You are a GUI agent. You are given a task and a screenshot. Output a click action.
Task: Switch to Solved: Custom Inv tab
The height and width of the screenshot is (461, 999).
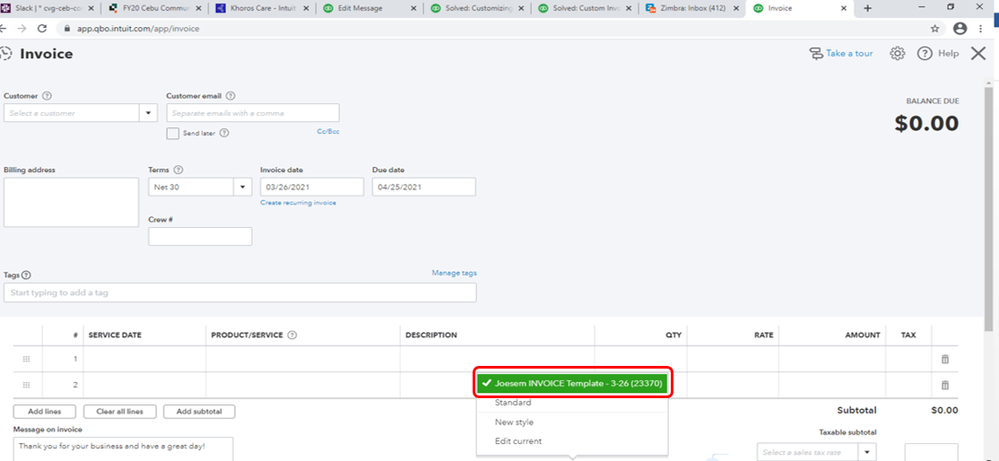tap(586, 8)
